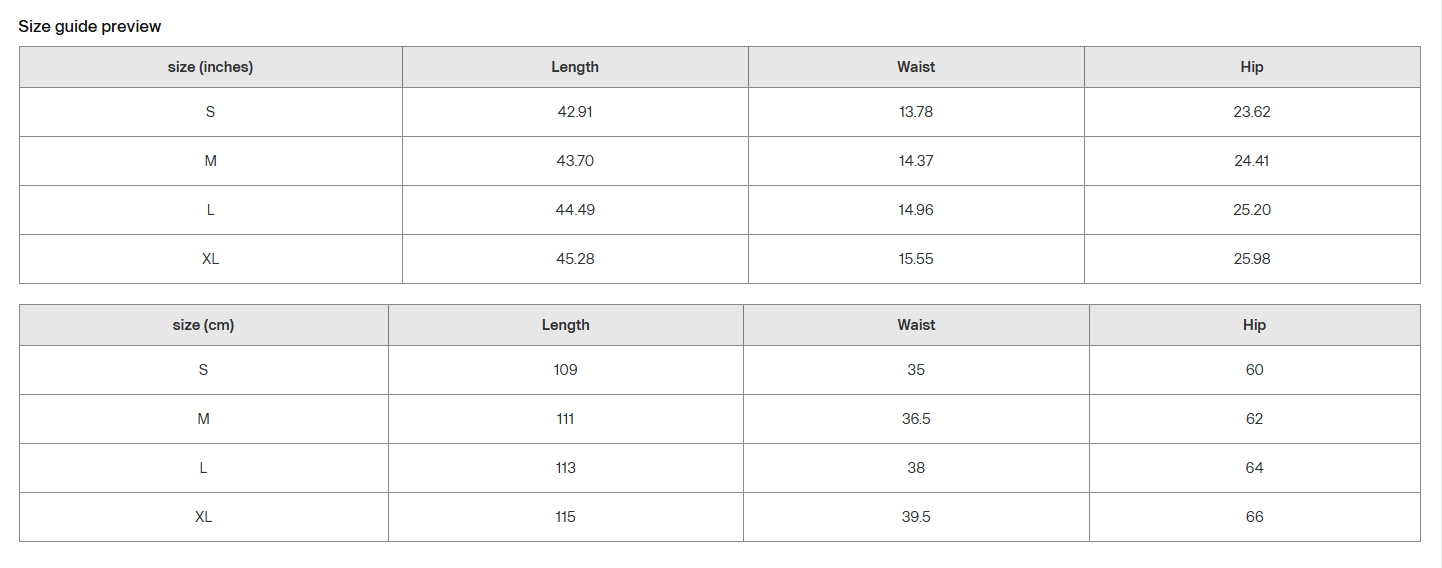Viewport: 1442px width, 568px height.
Task: Select the 14.37 waist cell
Action: pyautogui.click(x=916, y=161)
